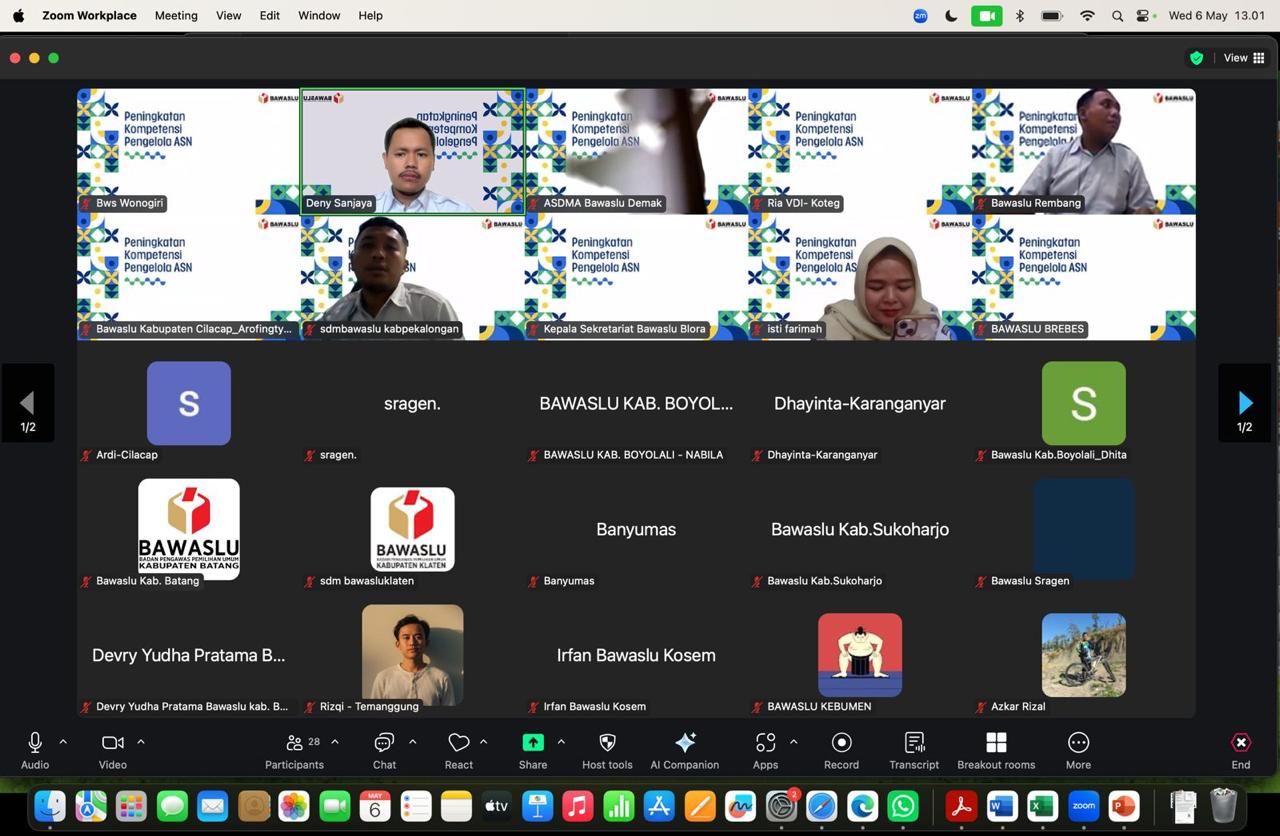The width and height of the screenshot is (1280, 836).
Task: Open PowerPoint from the Dock
Action: click(x=1125, y=806)
